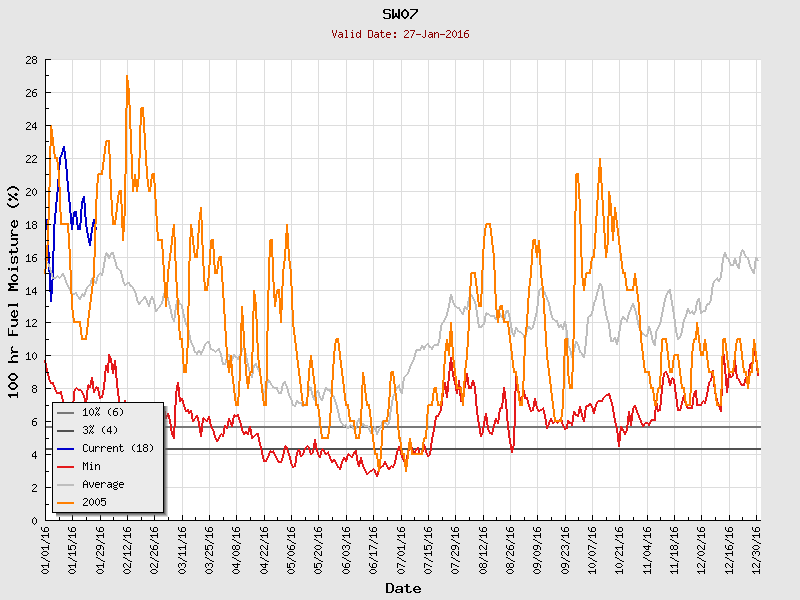Click the orange line swatch beside 2005
800x600 pixels.
(67, 502)
